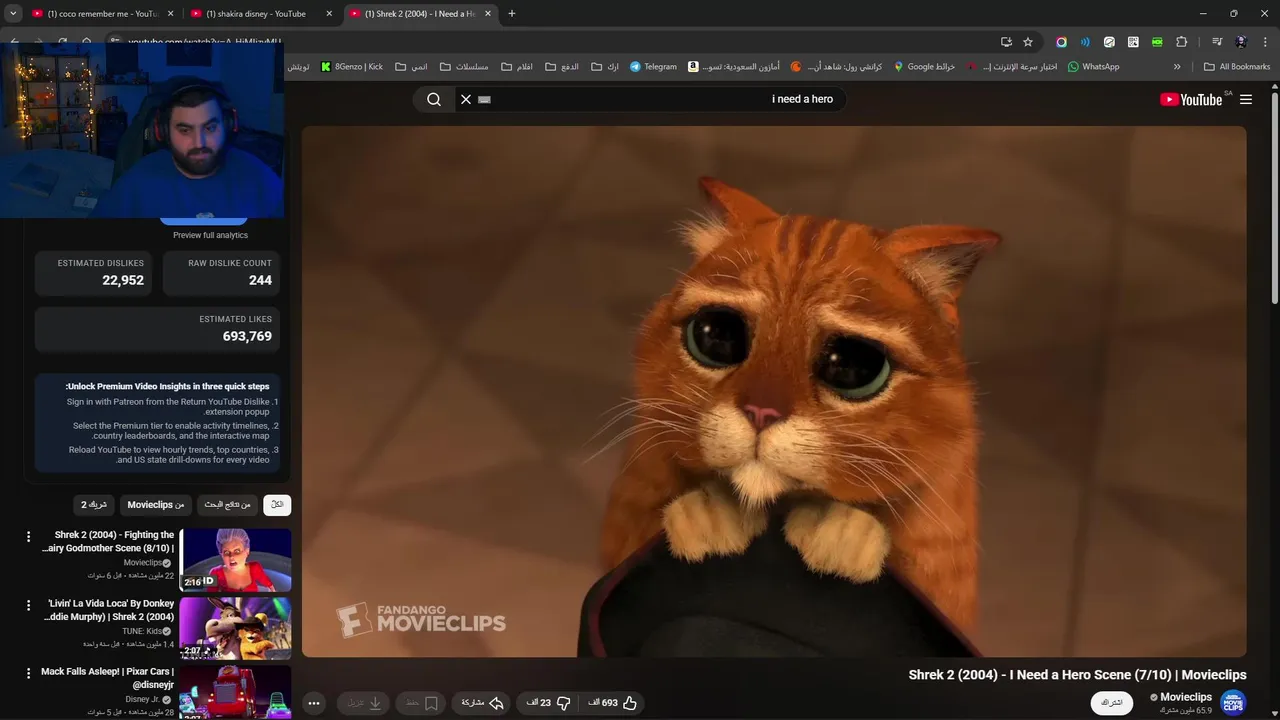
Task: Open the 8Genzo Kick bookmark
Action: 352,67
